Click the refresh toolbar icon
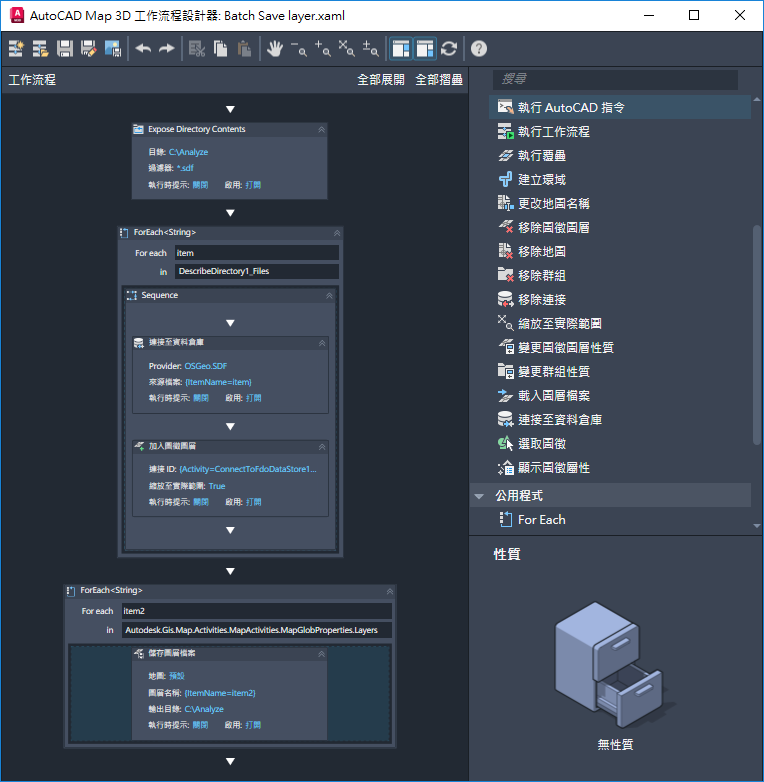Screen dimensions: 764x782 coord(449,48)
